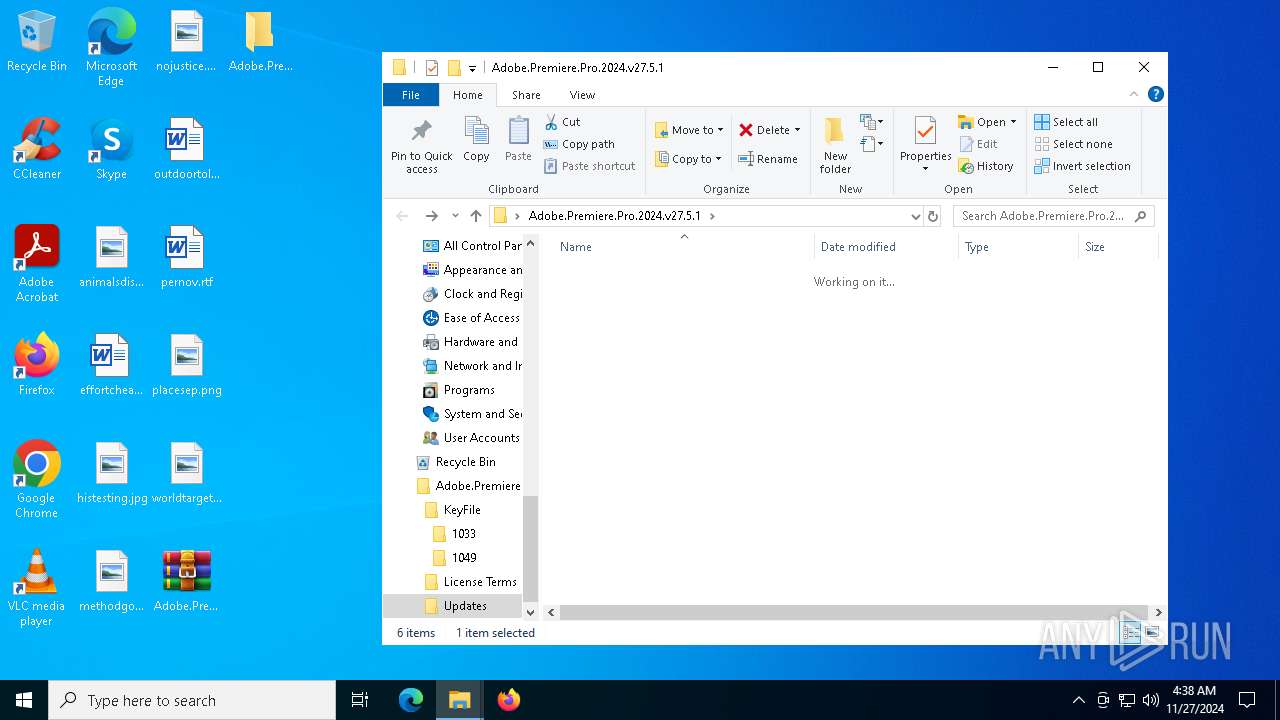Select the Adobe Acrobat desktop icon
1280x720 pixels.
37,264
